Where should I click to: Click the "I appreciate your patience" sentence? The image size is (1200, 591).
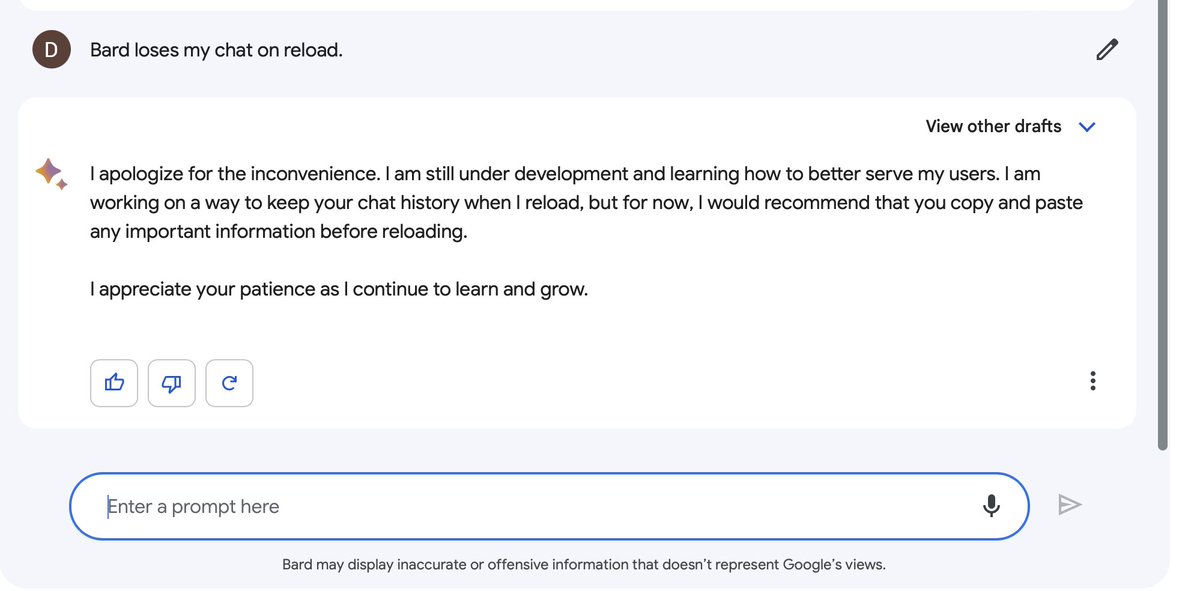(x=338, y=290)
